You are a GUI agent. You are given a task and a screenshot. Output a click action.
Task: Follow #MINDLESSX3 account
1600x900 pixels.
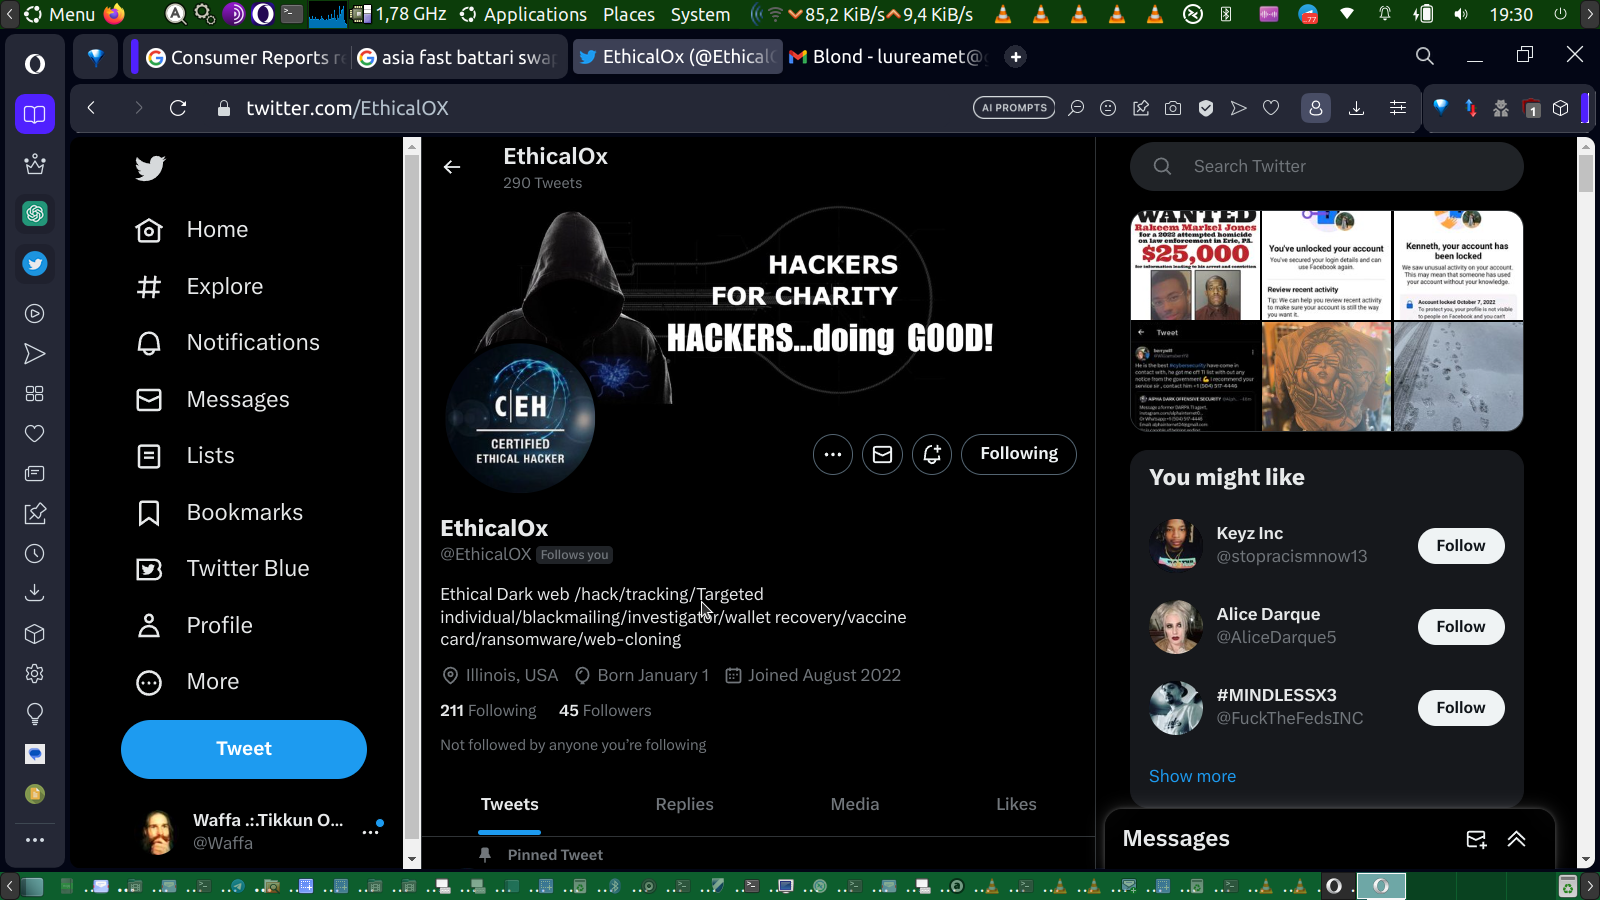1461,708
